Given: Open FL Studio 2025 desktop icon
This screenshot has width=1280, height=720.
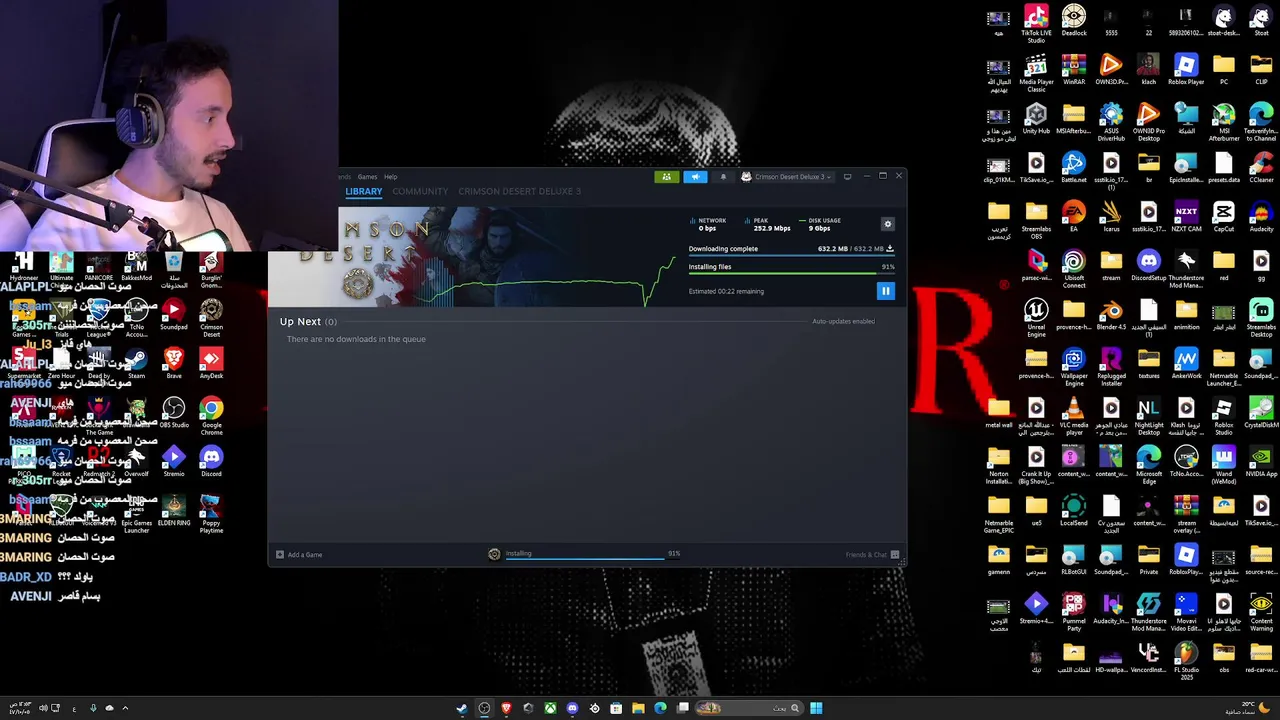Looking at the screenshot, I should pyautogui.click(x=1186, y=661).
